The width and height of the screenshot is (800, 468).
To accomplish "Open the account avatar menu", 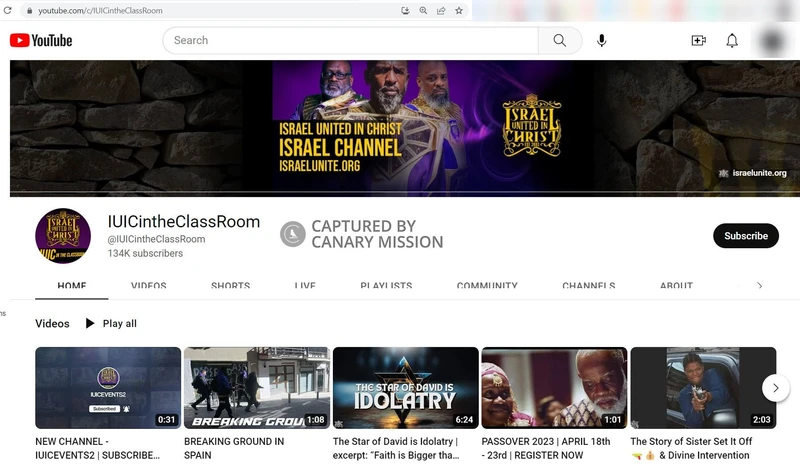I will pos(772,41).
